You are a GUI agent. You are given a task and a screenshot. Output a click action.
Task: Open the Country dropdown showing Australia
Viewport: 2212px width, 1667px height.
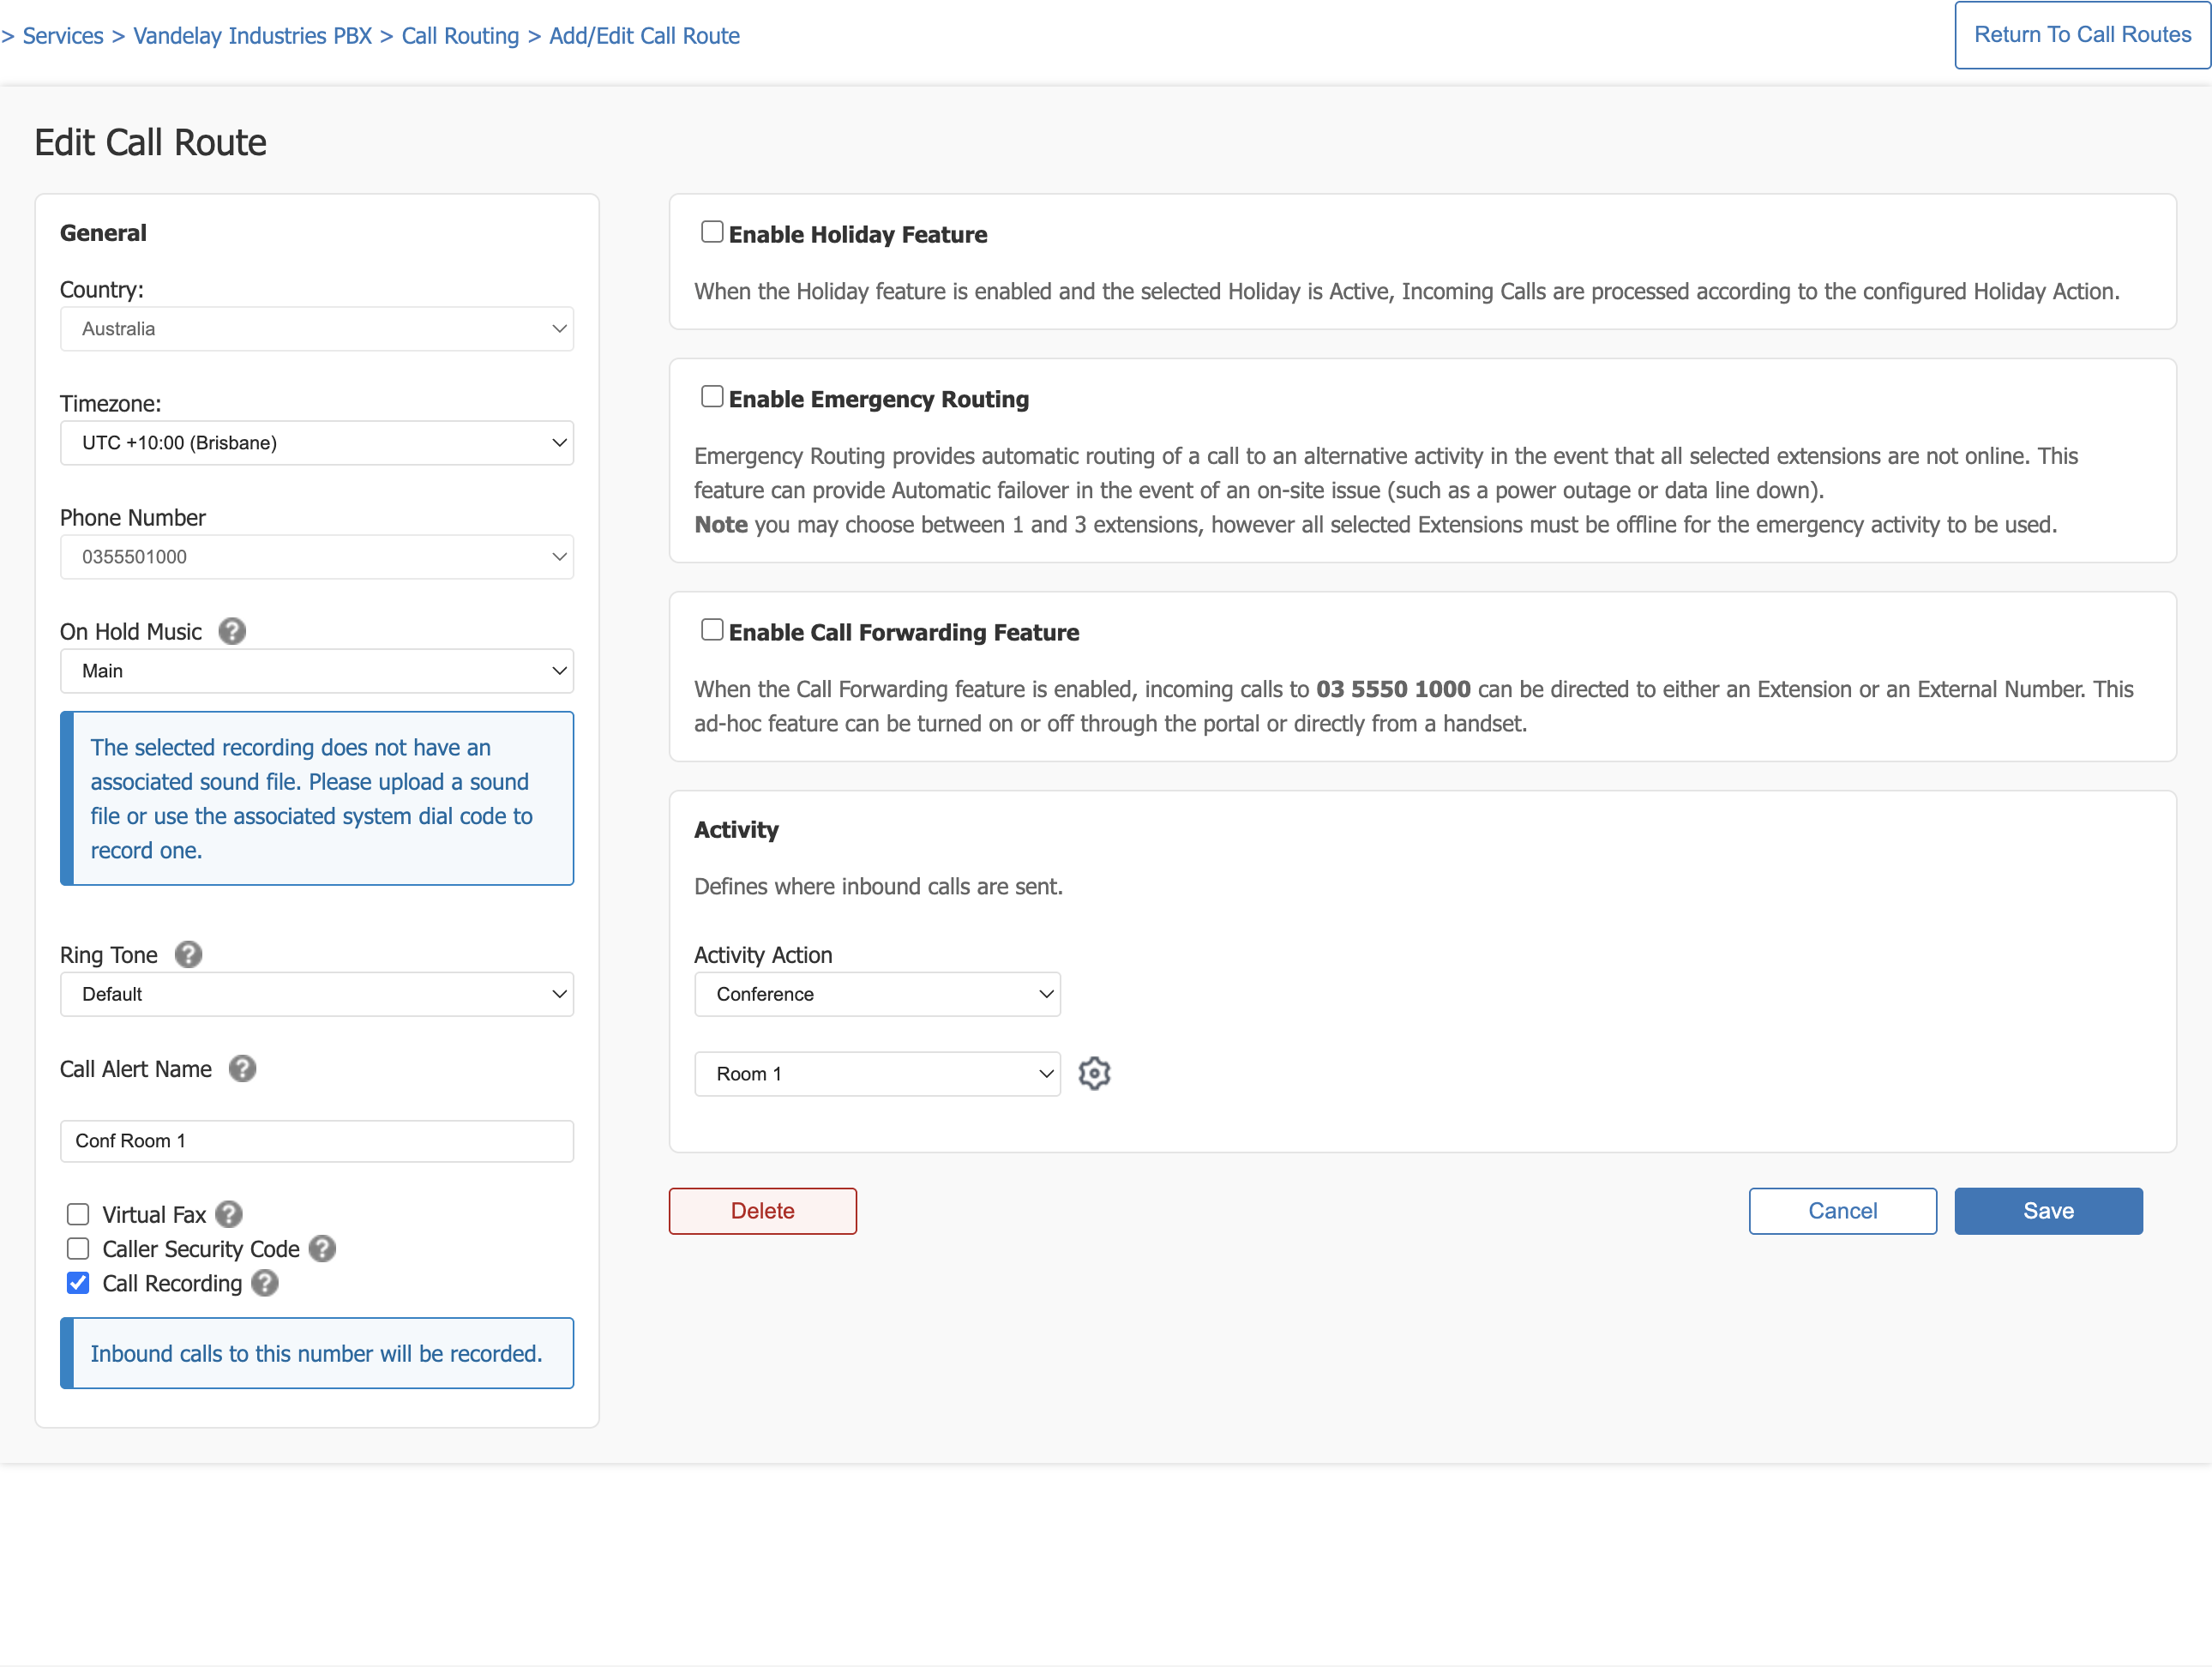317,328
